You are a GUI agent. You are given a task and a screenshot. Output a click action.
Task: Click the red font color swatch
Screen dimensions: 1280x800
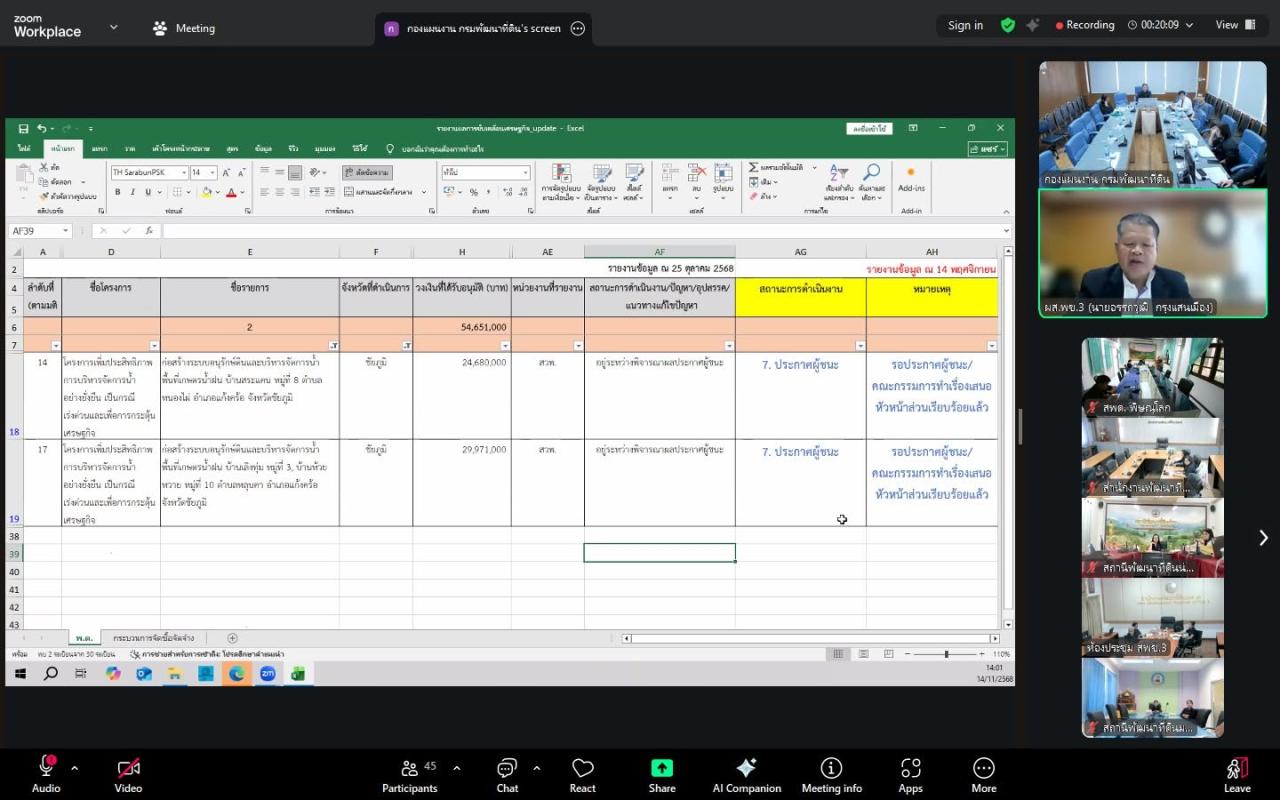pyautogui.click(x=231, y=192)
